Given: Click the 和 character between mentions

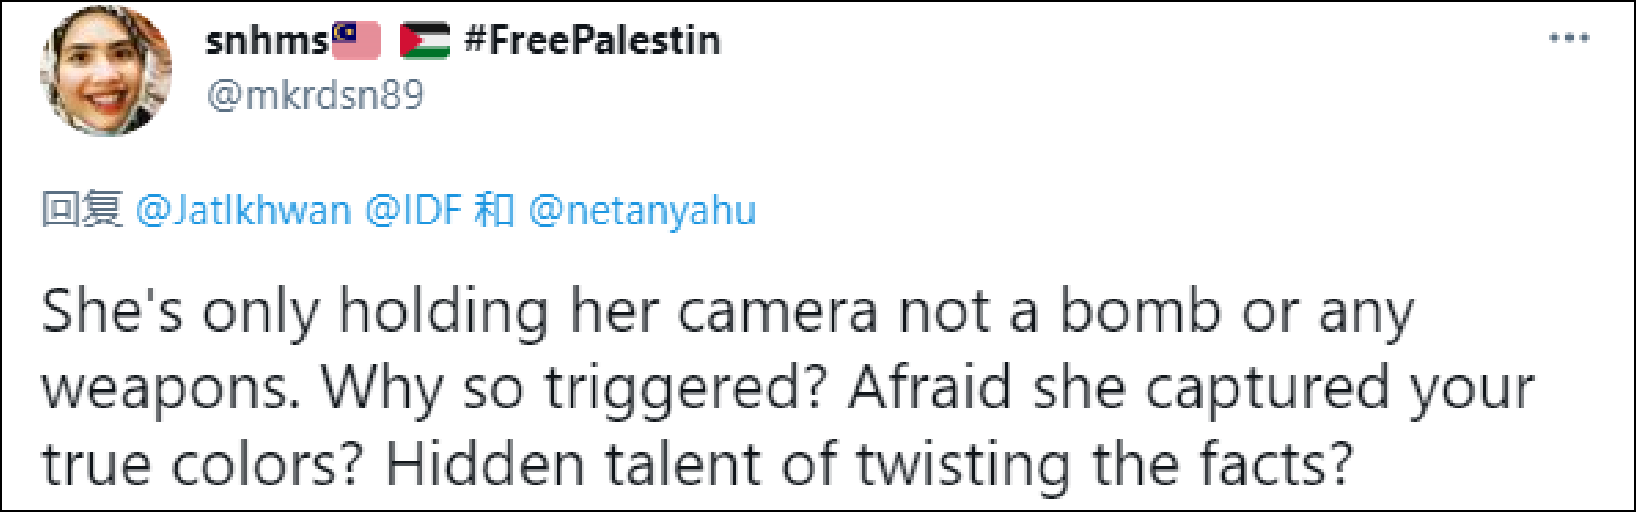Looking at the screenshot, I should click(494, 211).
